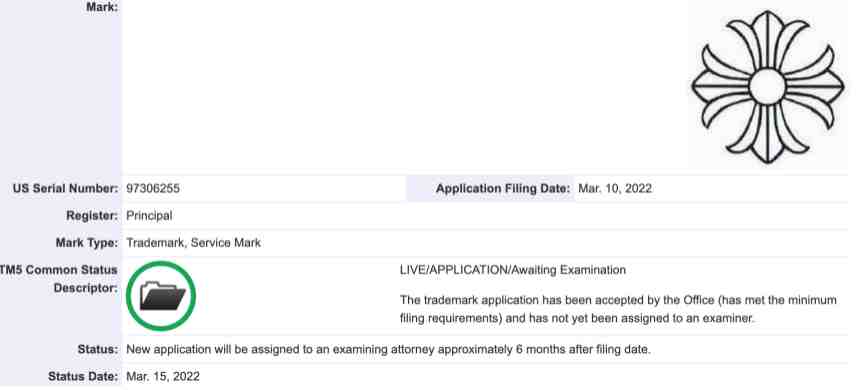Click the Principal register value
This screenshot has height=390, width=858.
(x=149, y=216)
